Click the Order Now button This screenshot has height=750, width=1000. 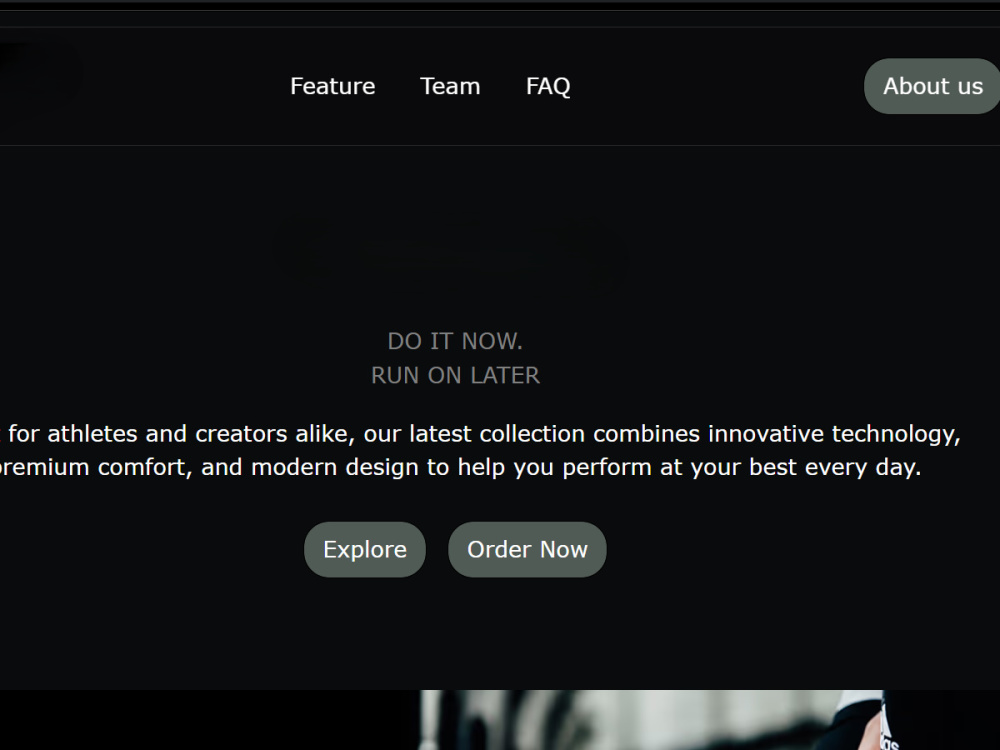point(527,549)
